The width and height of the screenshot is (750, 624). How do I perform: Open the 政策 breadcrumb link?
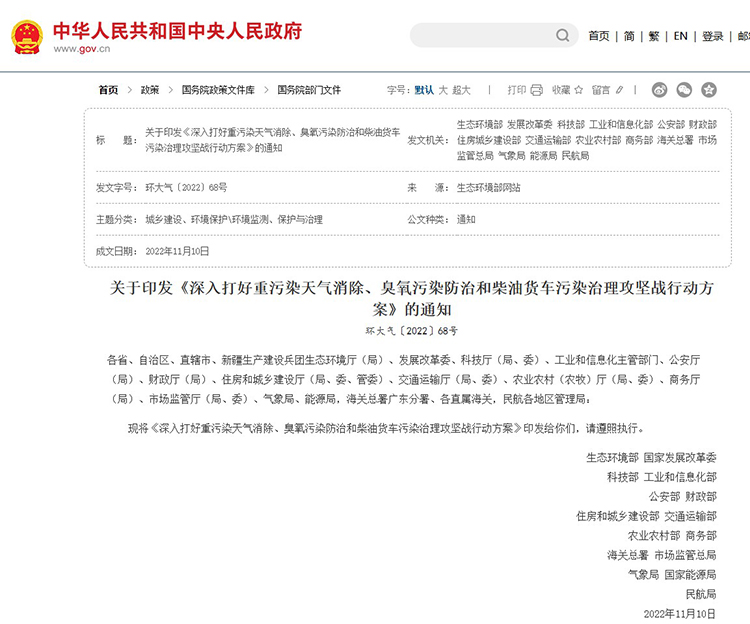click(150, 90)
